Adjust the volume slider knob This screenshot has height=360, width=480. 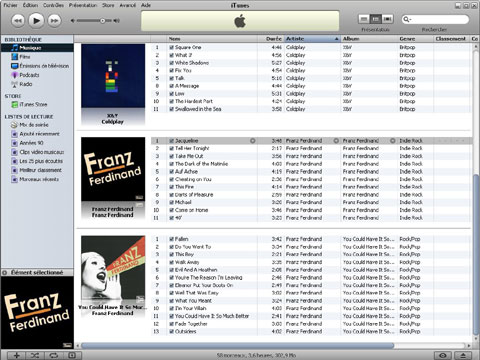coord(103,21)
